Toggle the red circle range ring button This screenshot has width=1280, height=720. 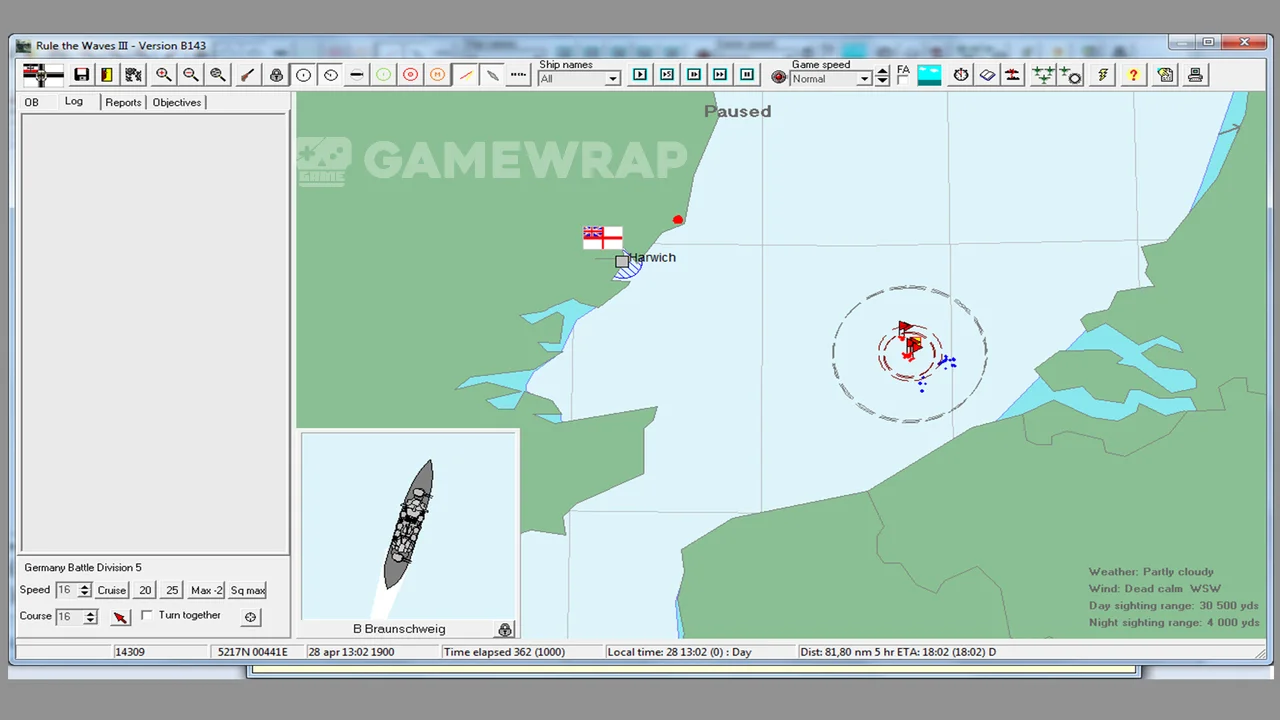coord(410,75)
